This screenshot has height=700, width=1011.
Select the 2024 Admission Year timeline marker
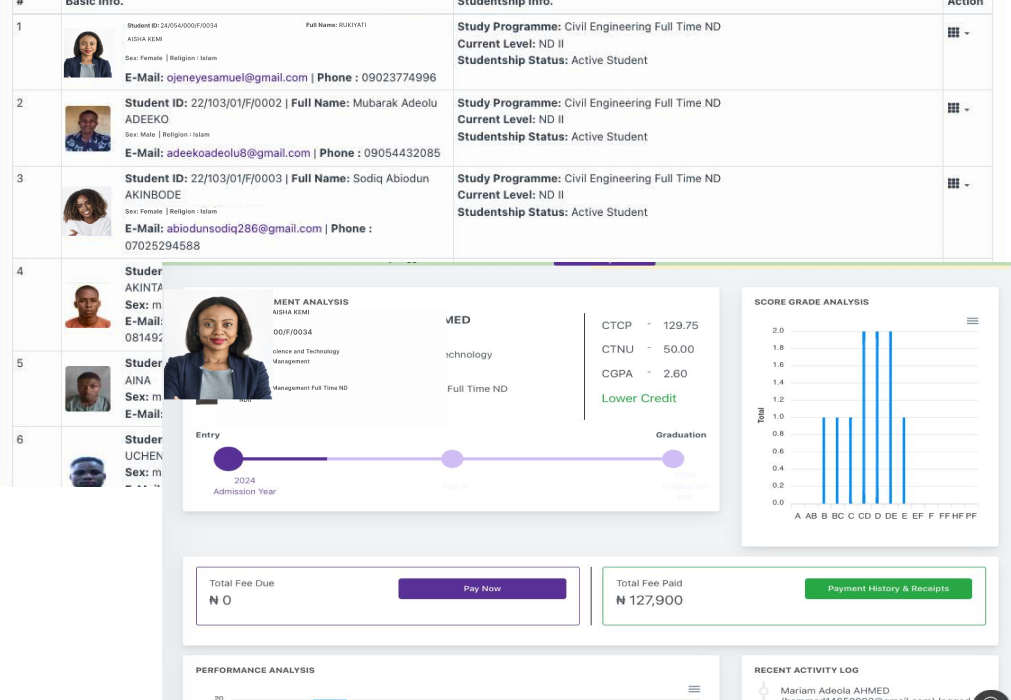229,459
